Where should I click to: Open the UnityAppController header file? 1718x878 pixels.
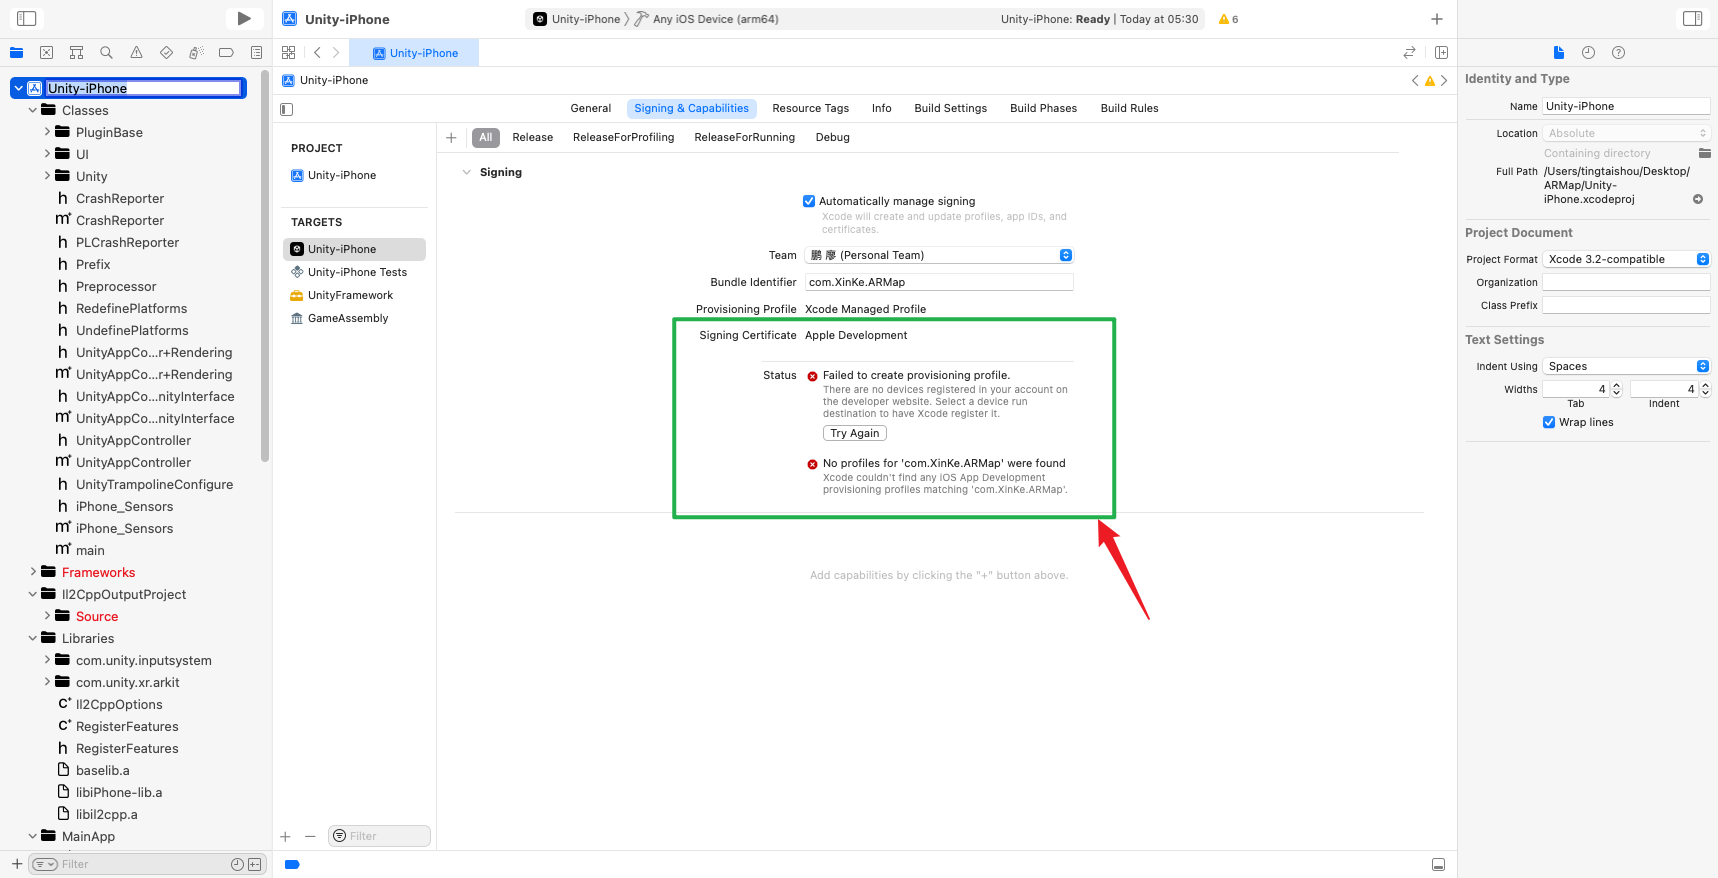click(x=133, y=440)
